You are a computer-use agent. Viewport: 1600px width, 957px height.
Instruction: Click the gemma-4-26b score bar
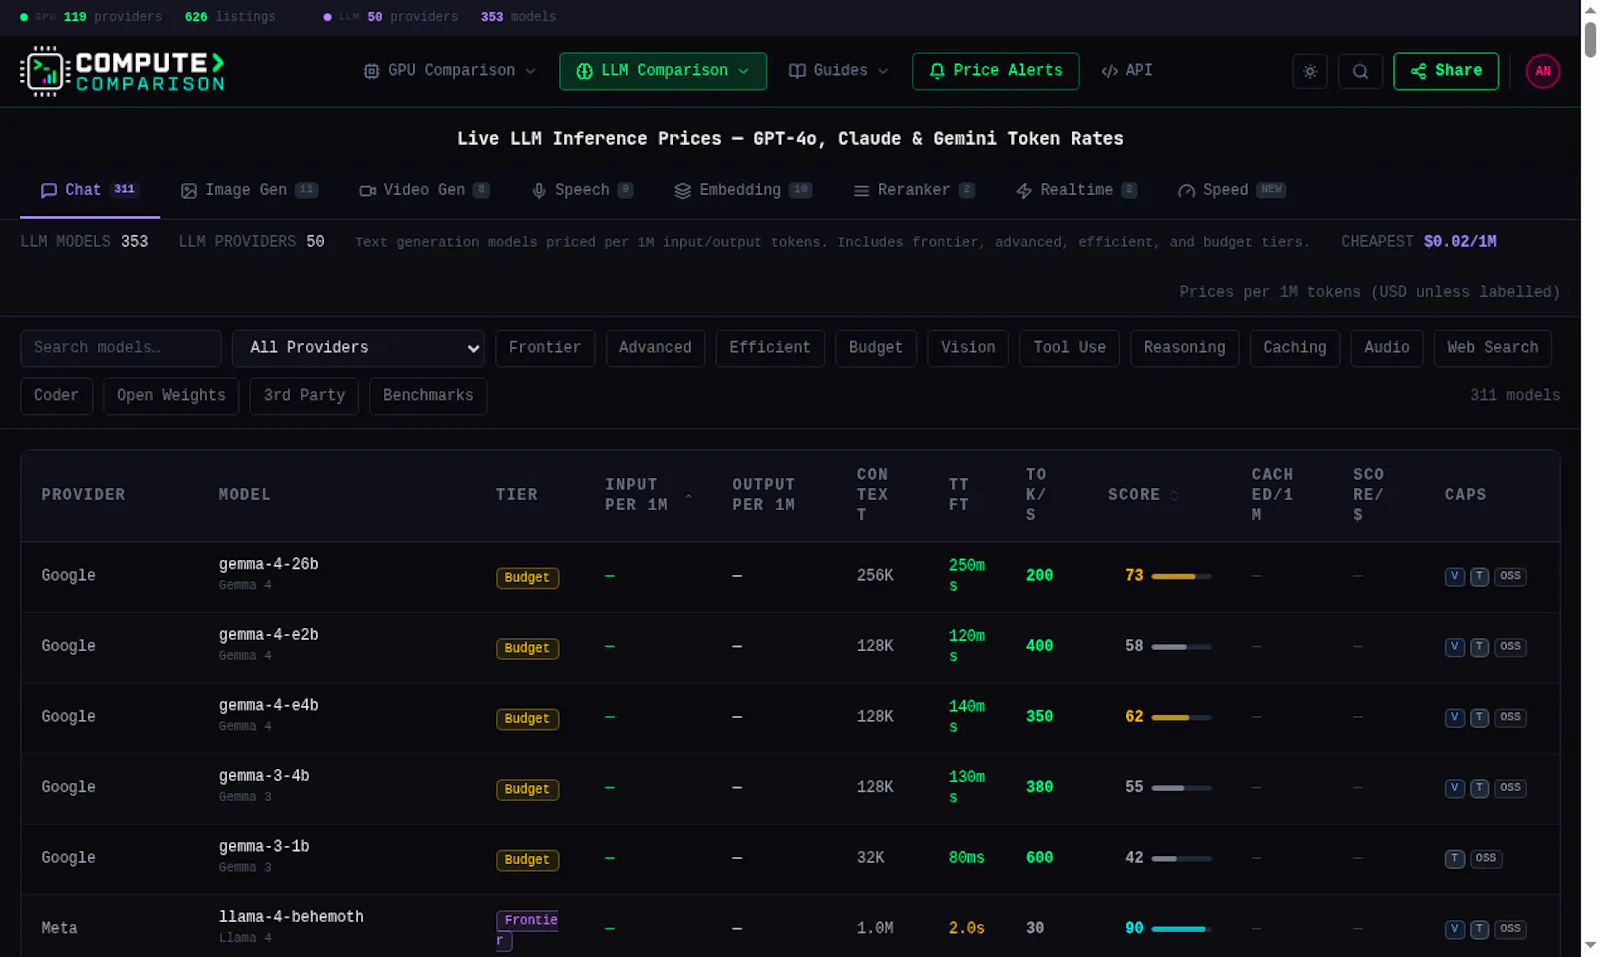pos(1181,577)
